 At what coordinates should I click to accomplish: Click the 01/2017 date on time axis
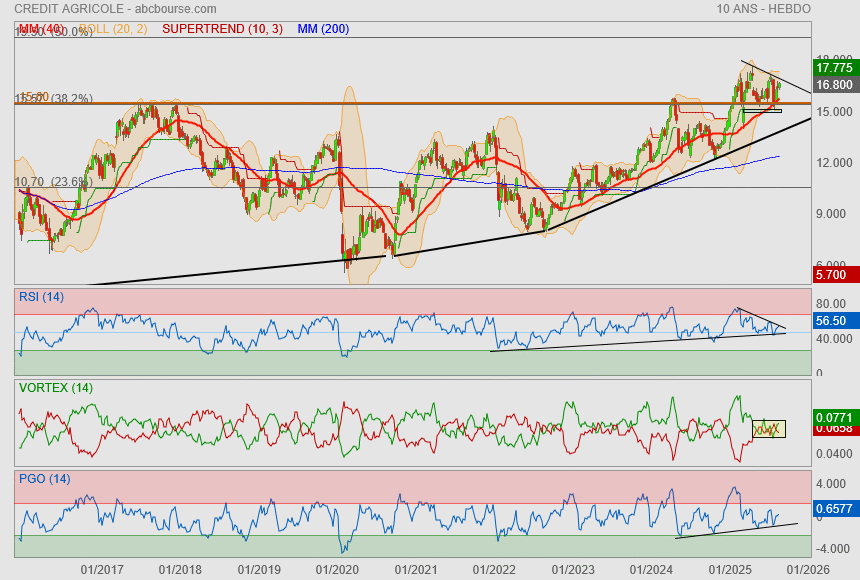(x=102, y=569)
